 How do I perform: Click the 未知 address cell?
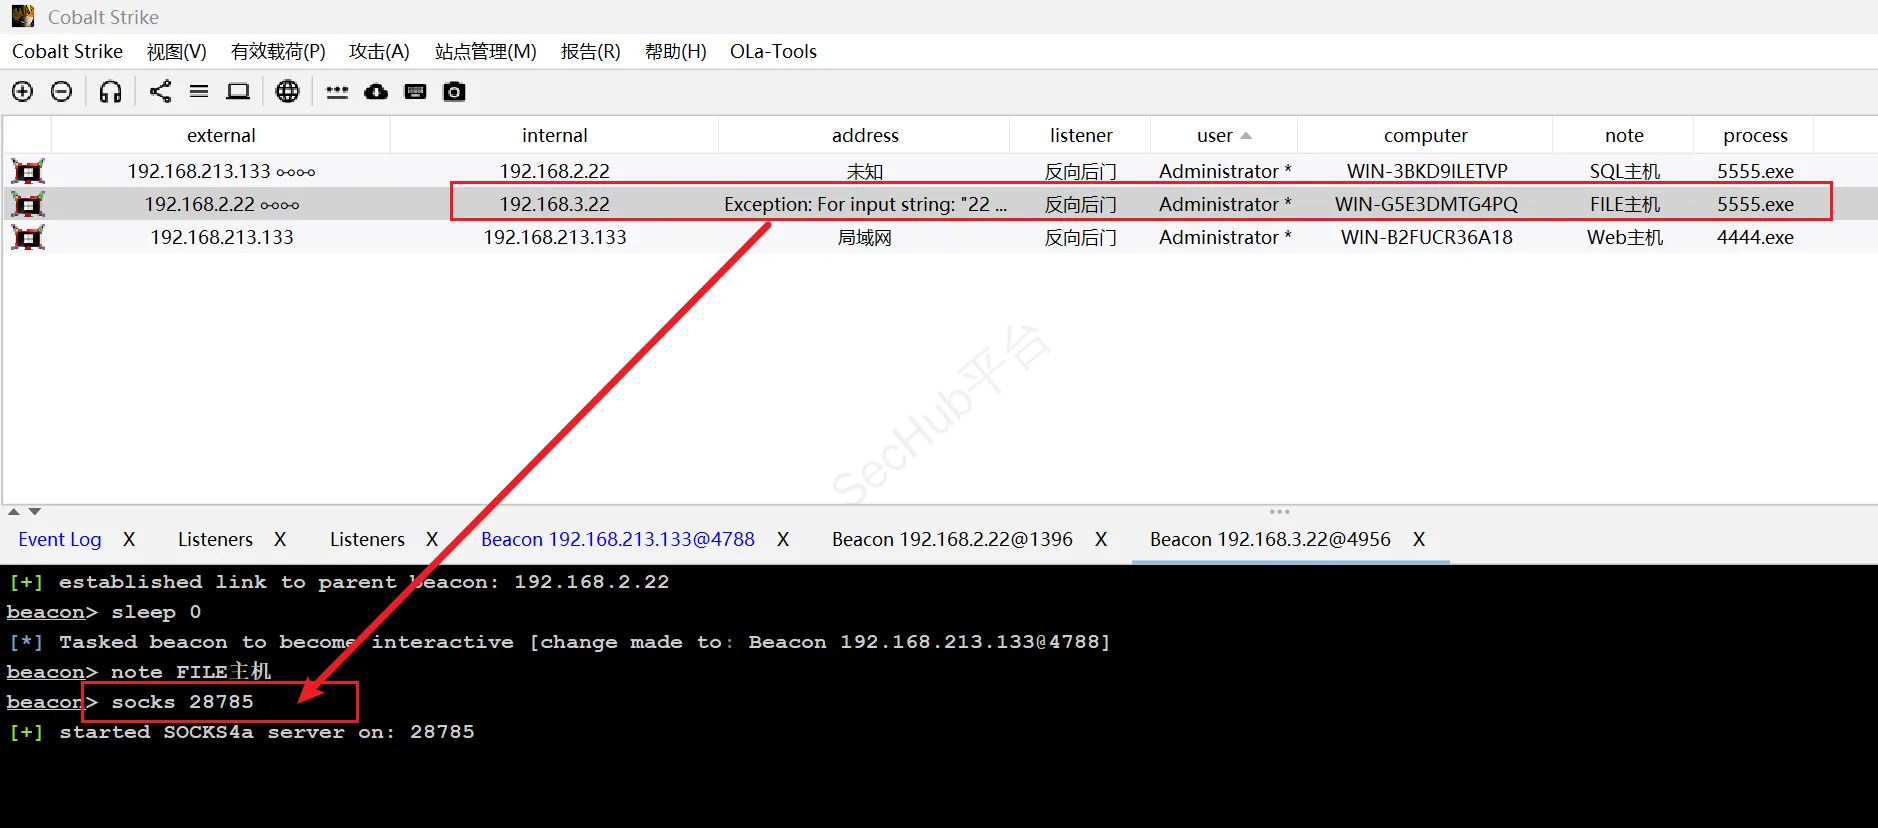tap(865, 171)
